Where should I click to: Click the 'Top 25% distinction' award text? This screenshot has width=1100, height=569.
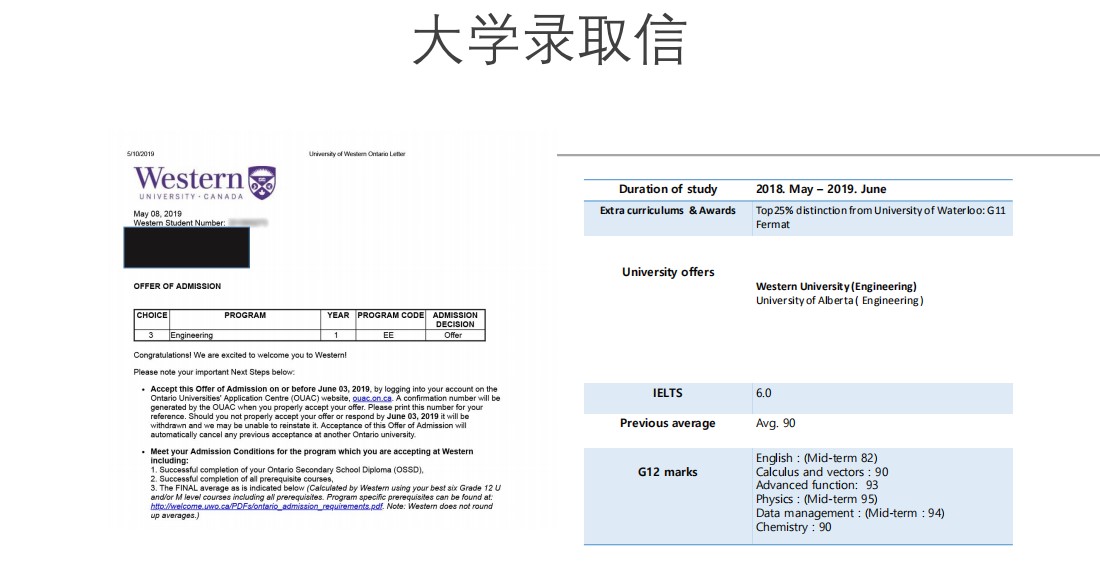880,217
